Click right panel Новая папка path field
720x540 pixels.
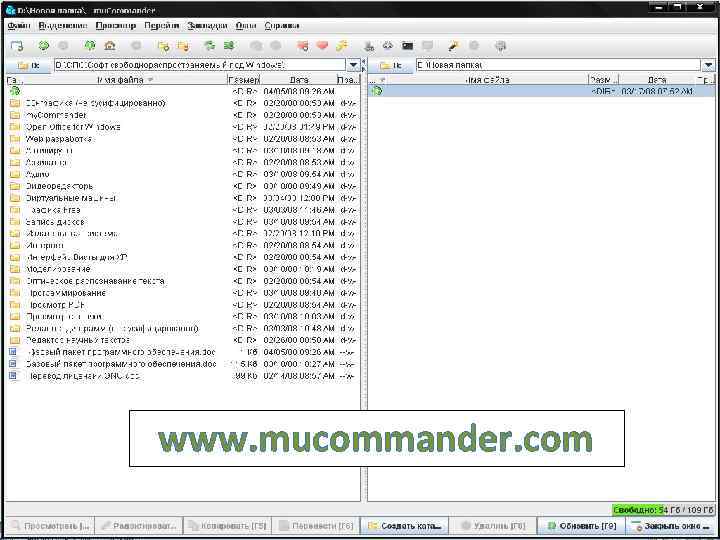[558, 65]
